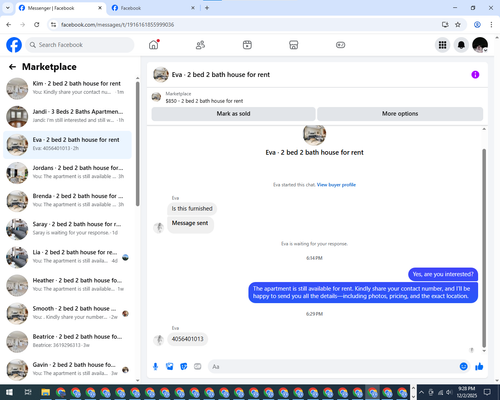Open Saray 2 bed 2 bath chat
Screen dimensions: 500x400
[x=67, y=229]
